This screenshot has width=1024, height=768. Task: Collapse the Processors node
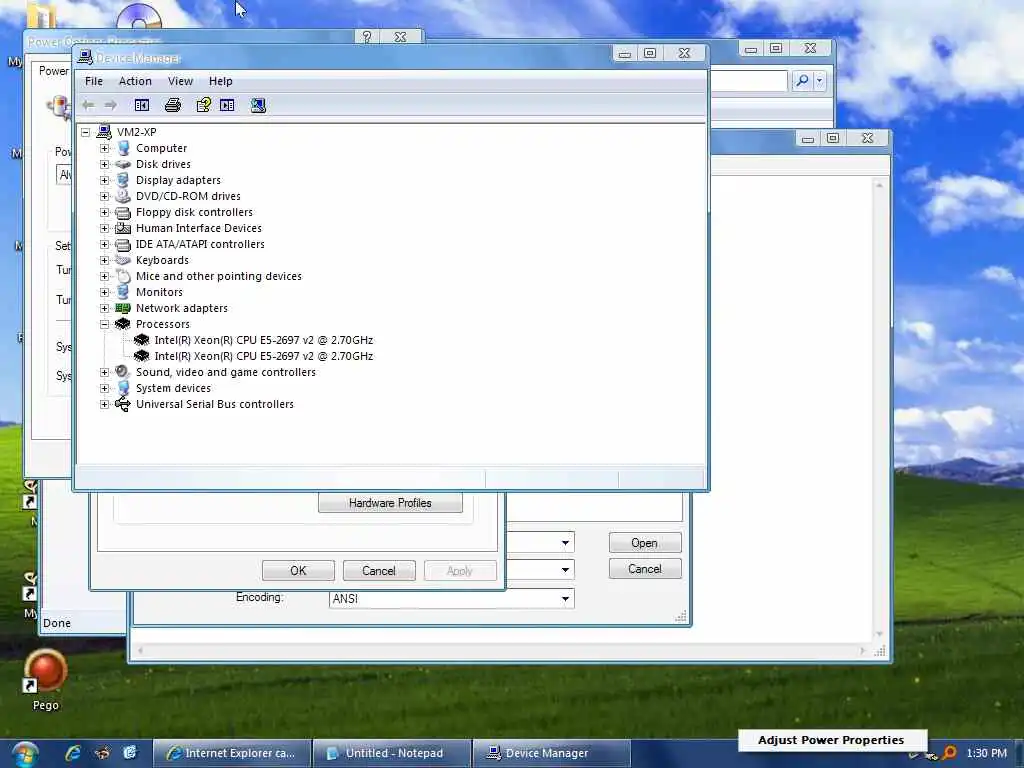coord(104,324)
